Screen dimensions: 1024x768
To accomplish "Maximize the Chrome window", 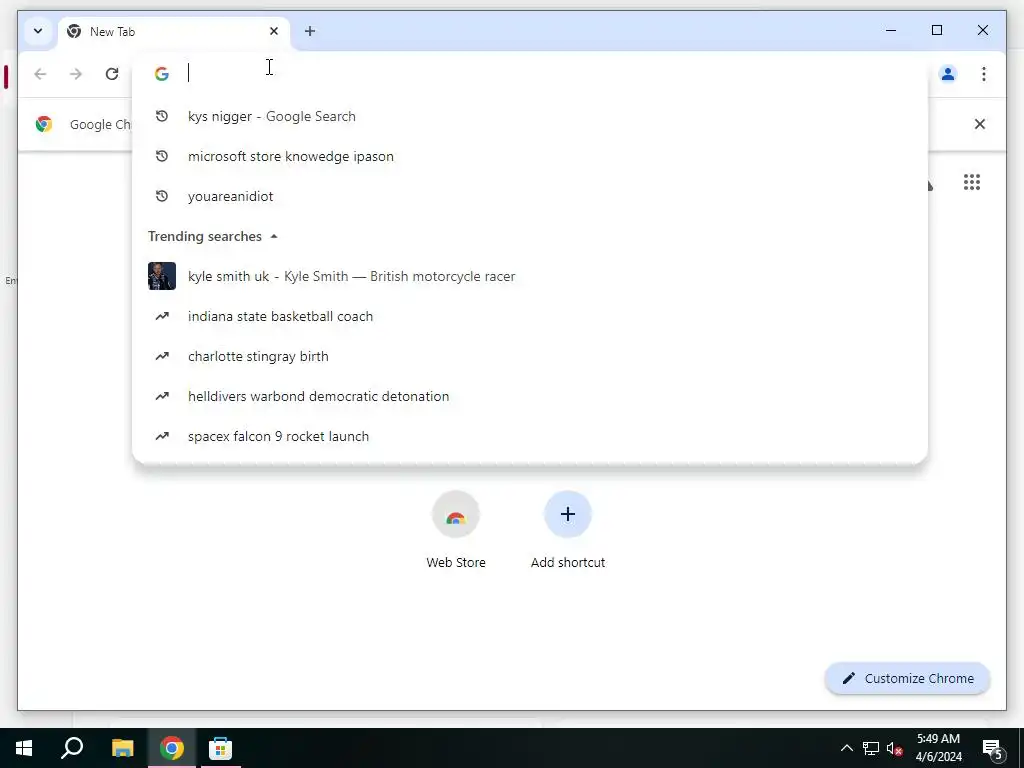I will pyautogui.click(x=936, y=31).
